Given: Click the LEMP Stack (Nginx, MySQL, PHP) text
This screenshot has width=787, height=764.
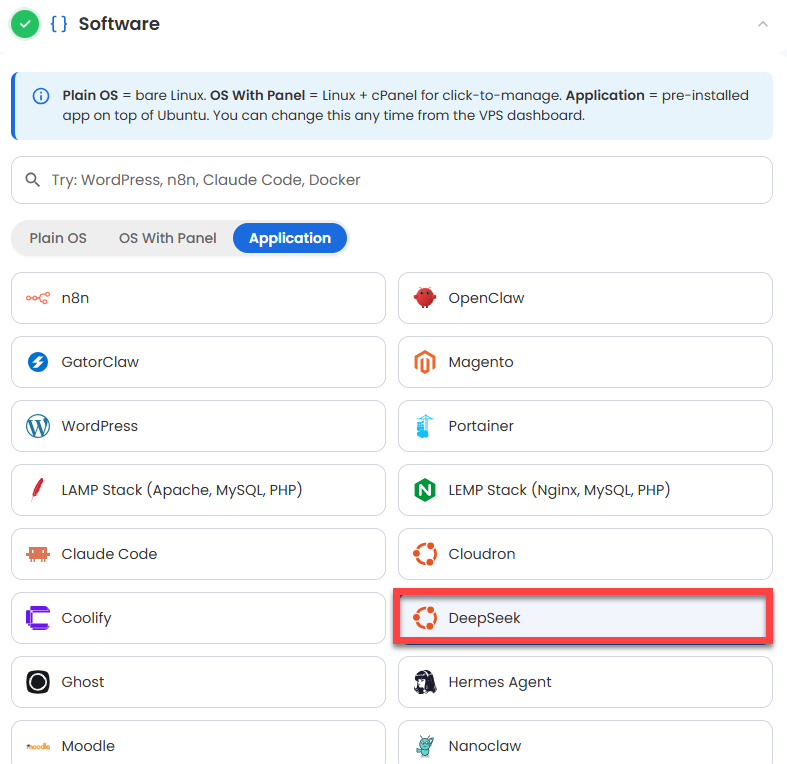Looking at the screenshot, I should 559,490.
